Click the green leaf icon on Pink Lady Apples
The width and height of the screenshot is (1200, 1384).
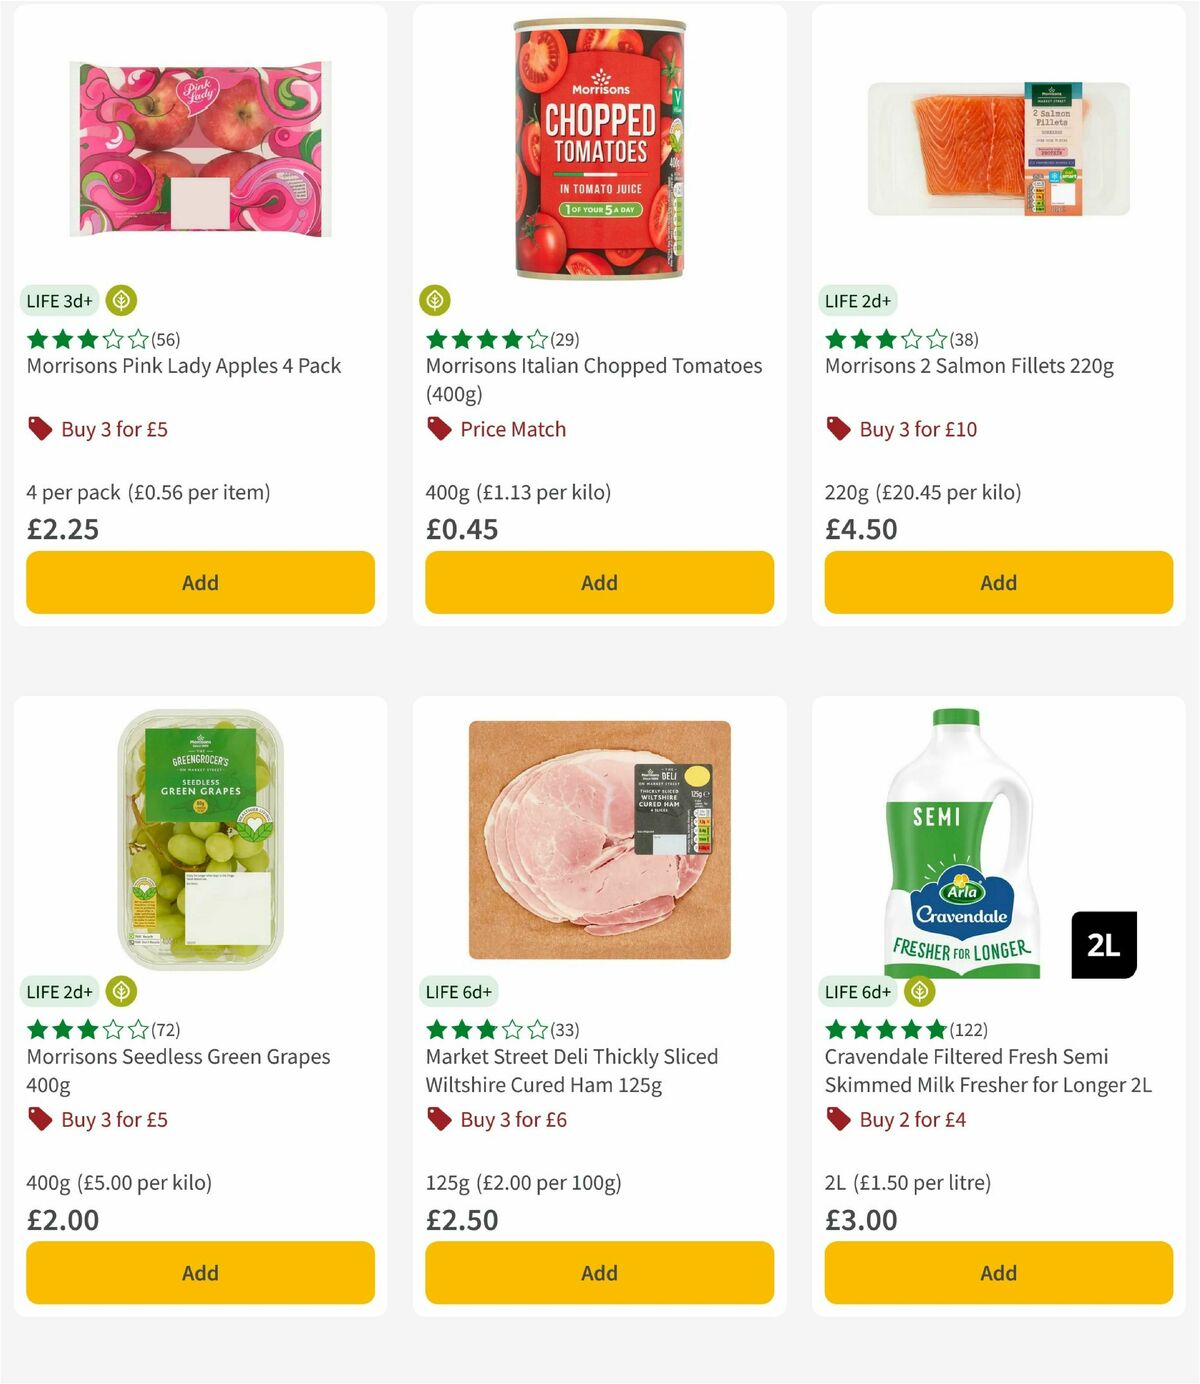click(120, 300)
